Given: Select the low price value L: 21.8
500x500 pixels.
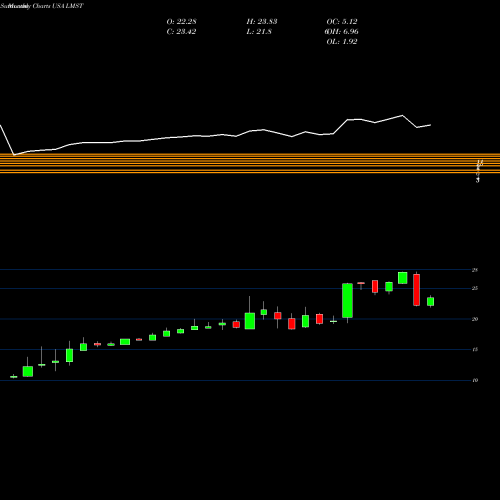Looking at the screenshot, I should (259, 32).
